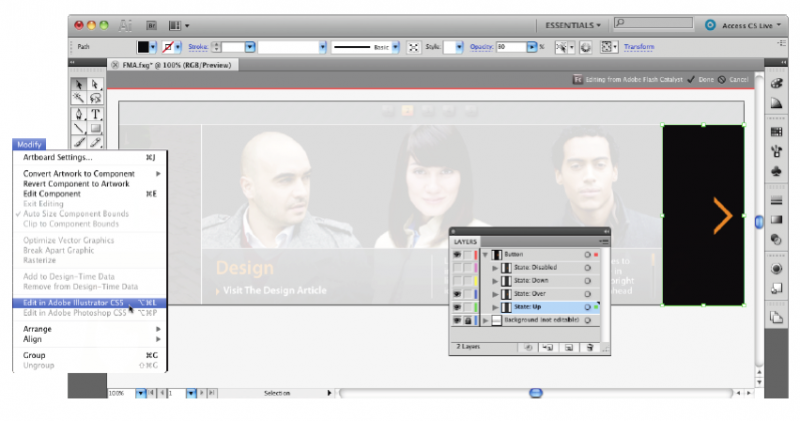Screen dimensions: 800x421
Task: Click the Transform link in control bar
Action: [x=639, y=47]
